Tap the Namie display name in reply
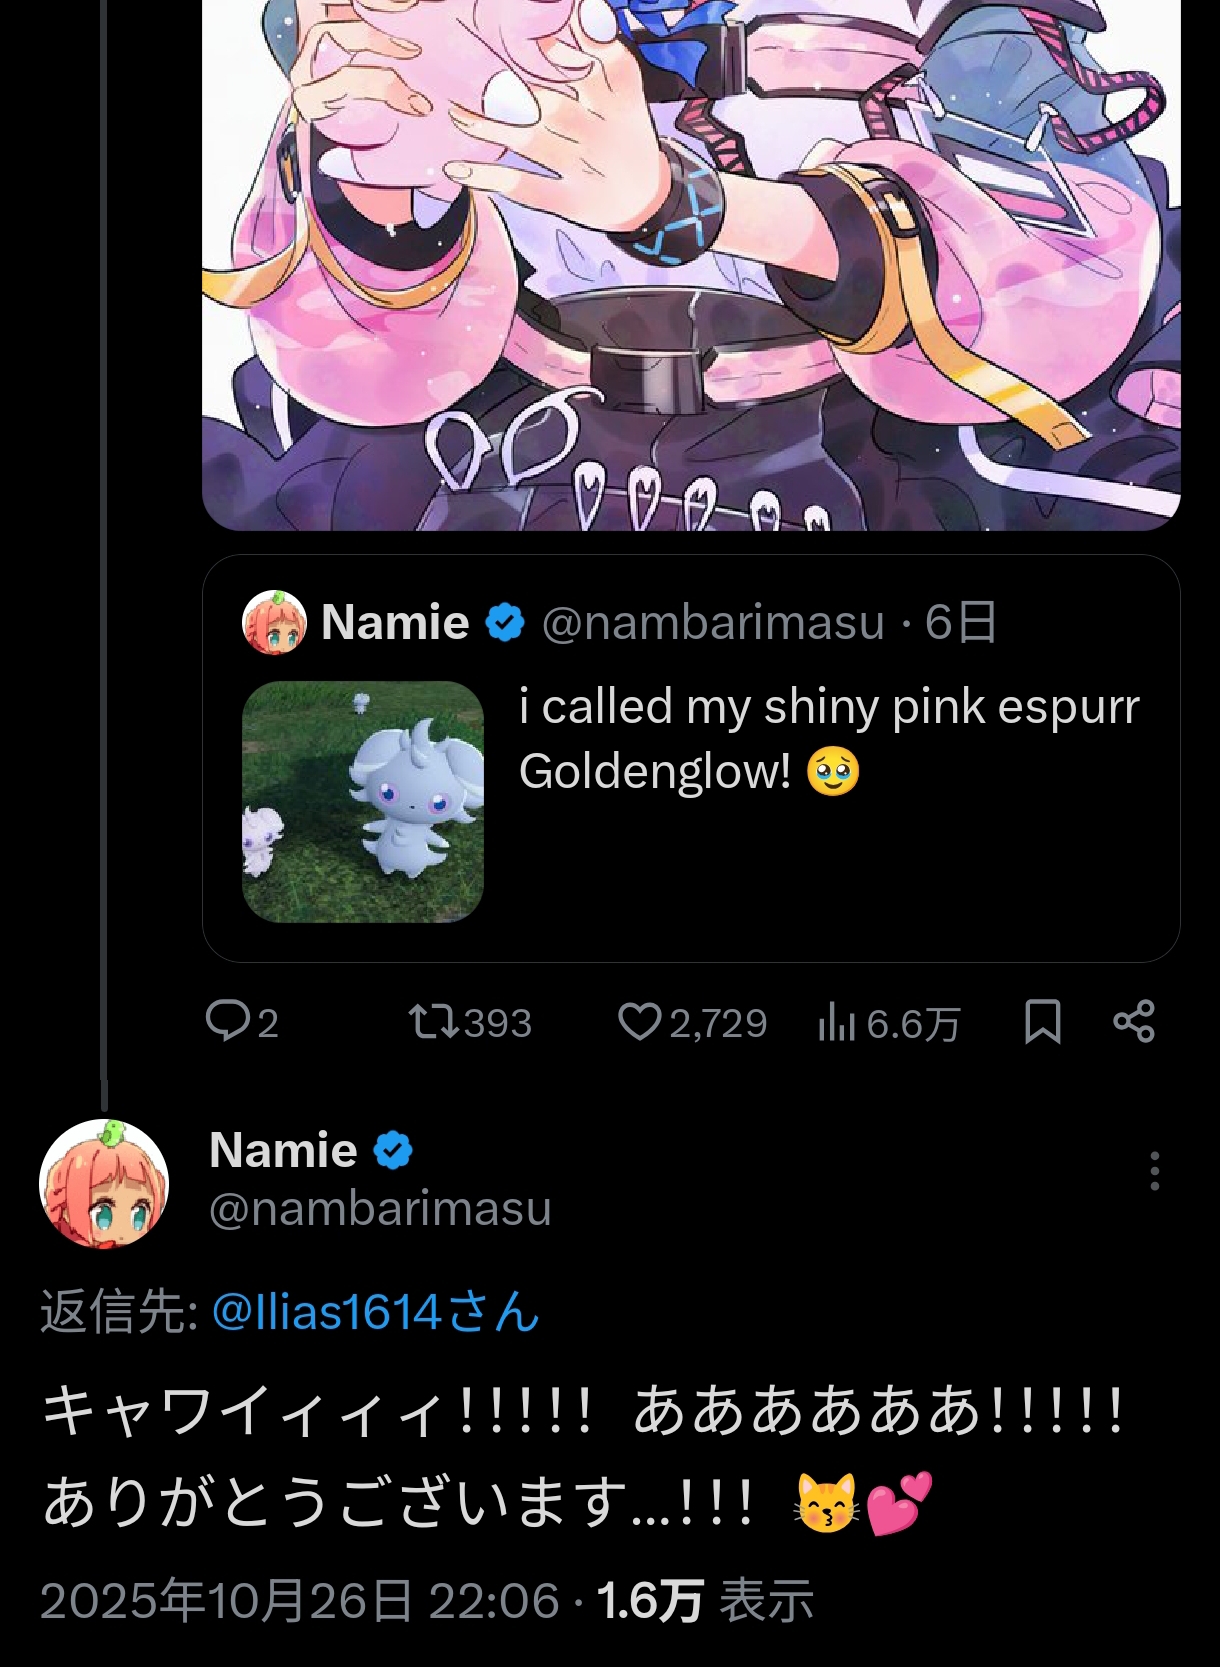The height and width of the screenshot is (1667, 1220). pyautogui.click(x=283, y=1150)
